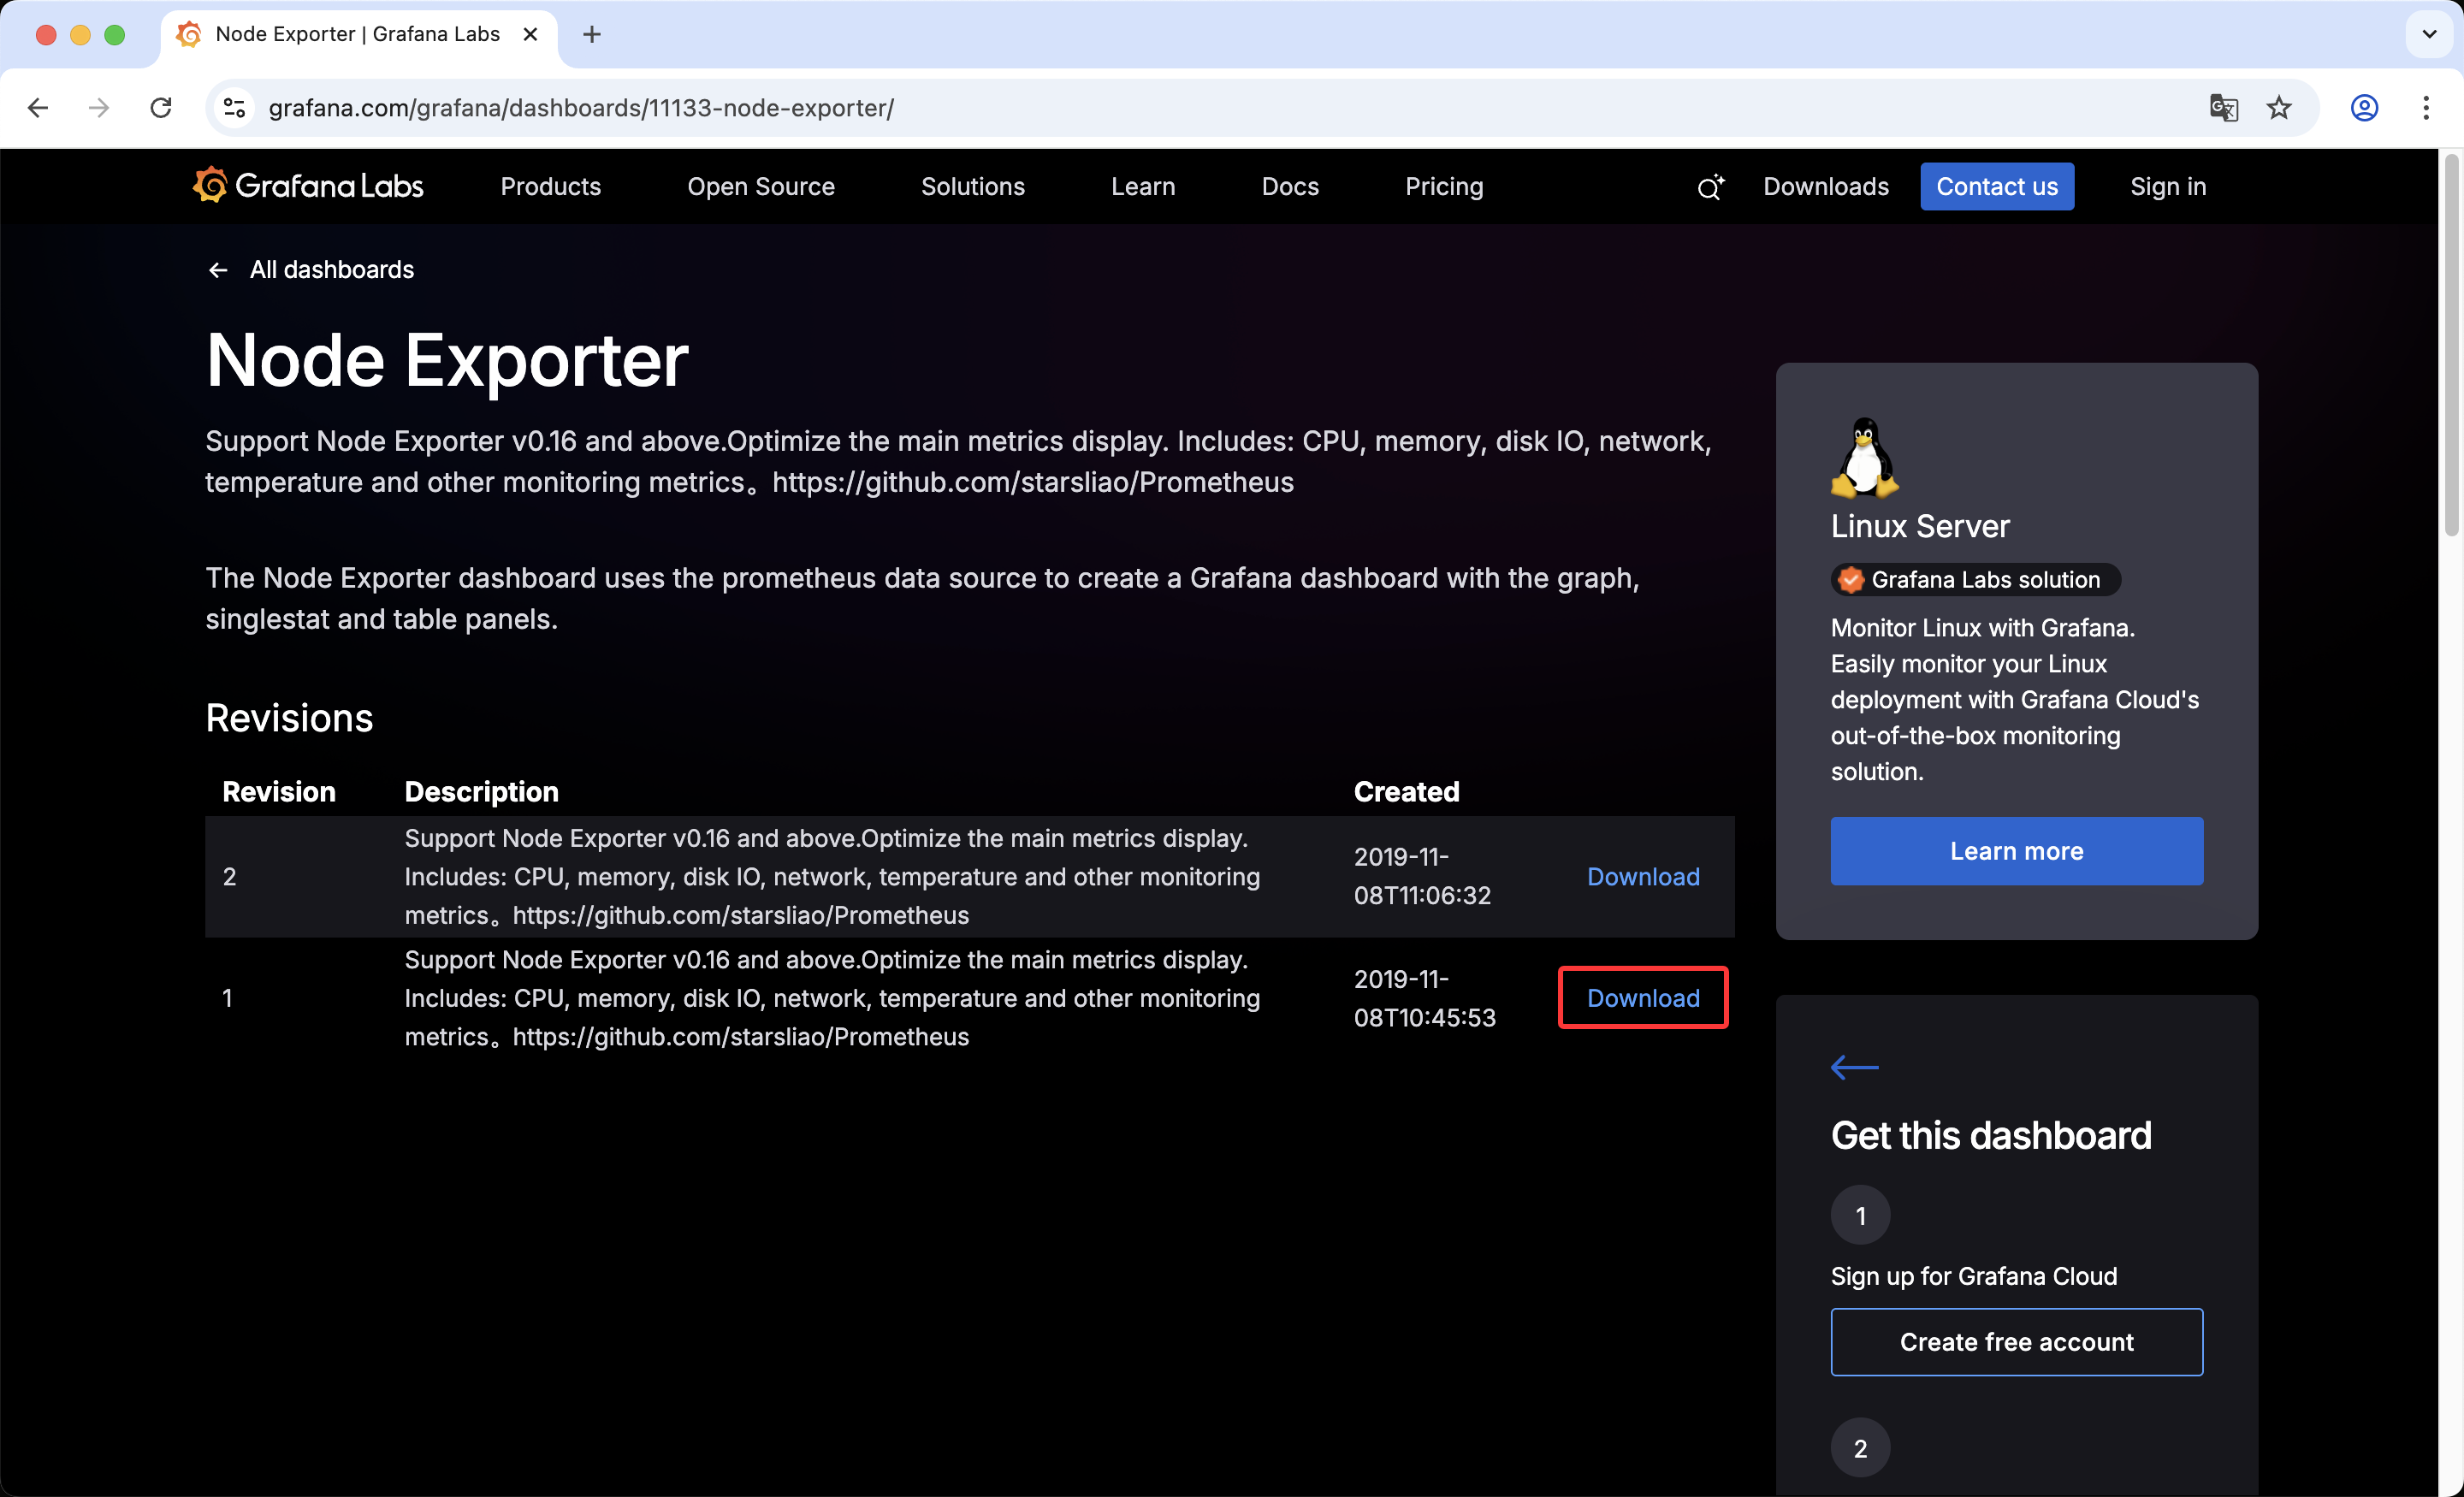Click Sign up for Grafana Cloud text
The height and width of the screenshot is (1497, 2464).
(1974, 1276)
